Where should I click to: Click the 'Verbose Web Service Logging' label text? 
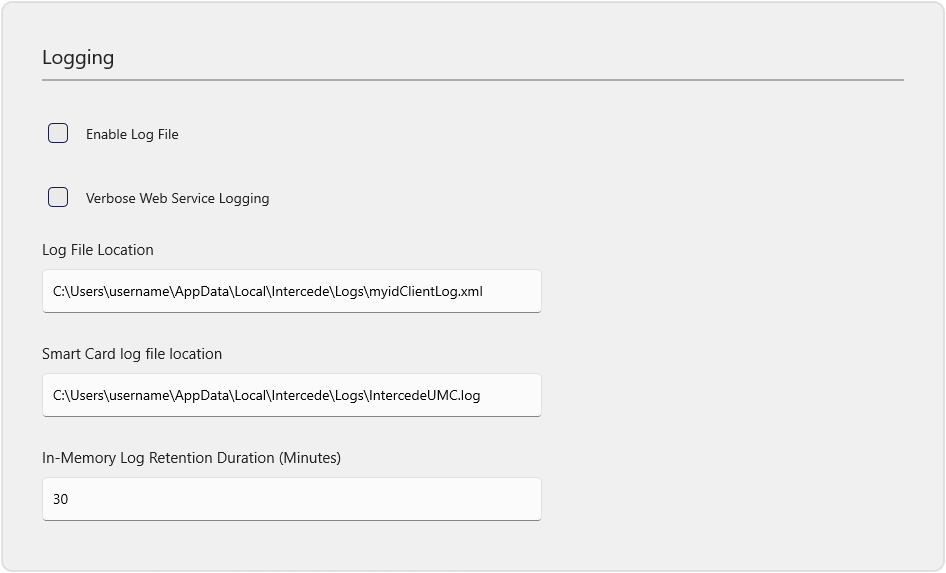point(177,198)
